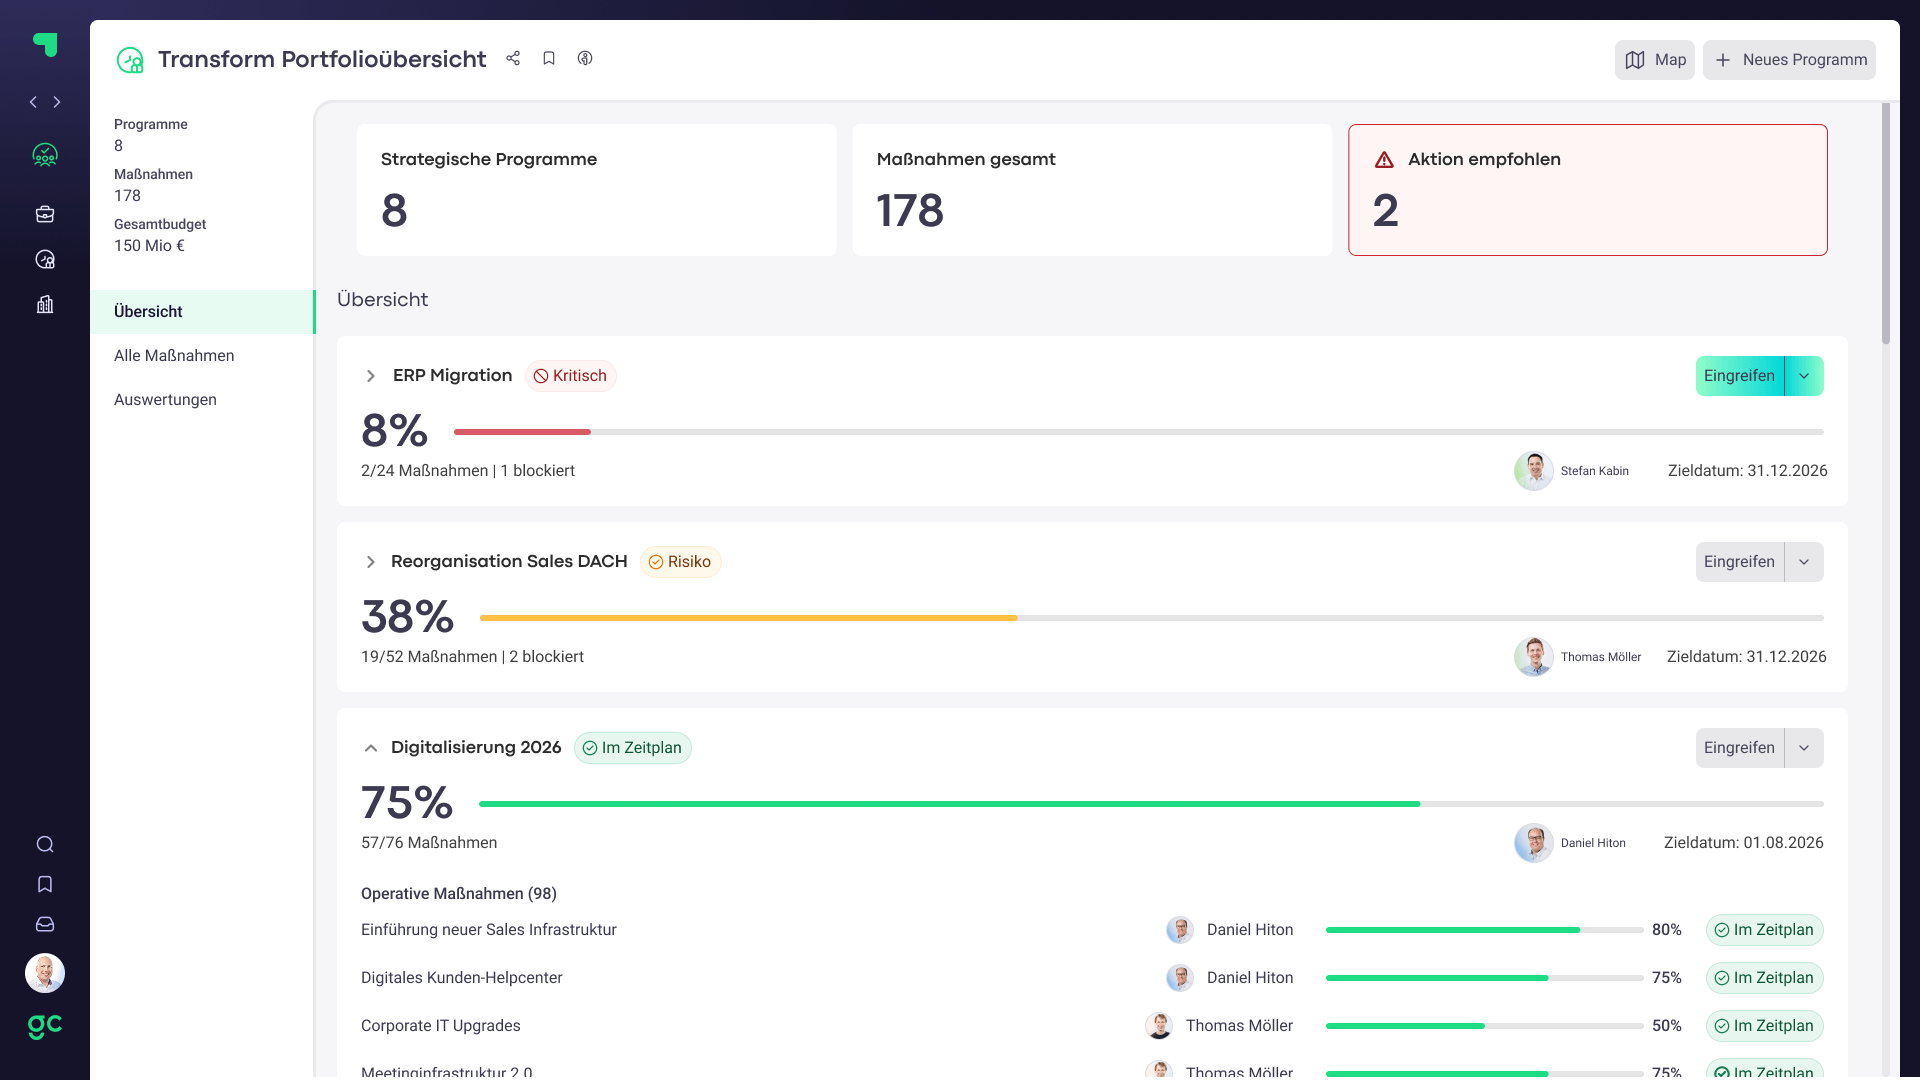Screen dimensions: 1920x1080
Task: Open Thomas Möller's avatar on Reorganisation card
Action: coord(1534,657)
